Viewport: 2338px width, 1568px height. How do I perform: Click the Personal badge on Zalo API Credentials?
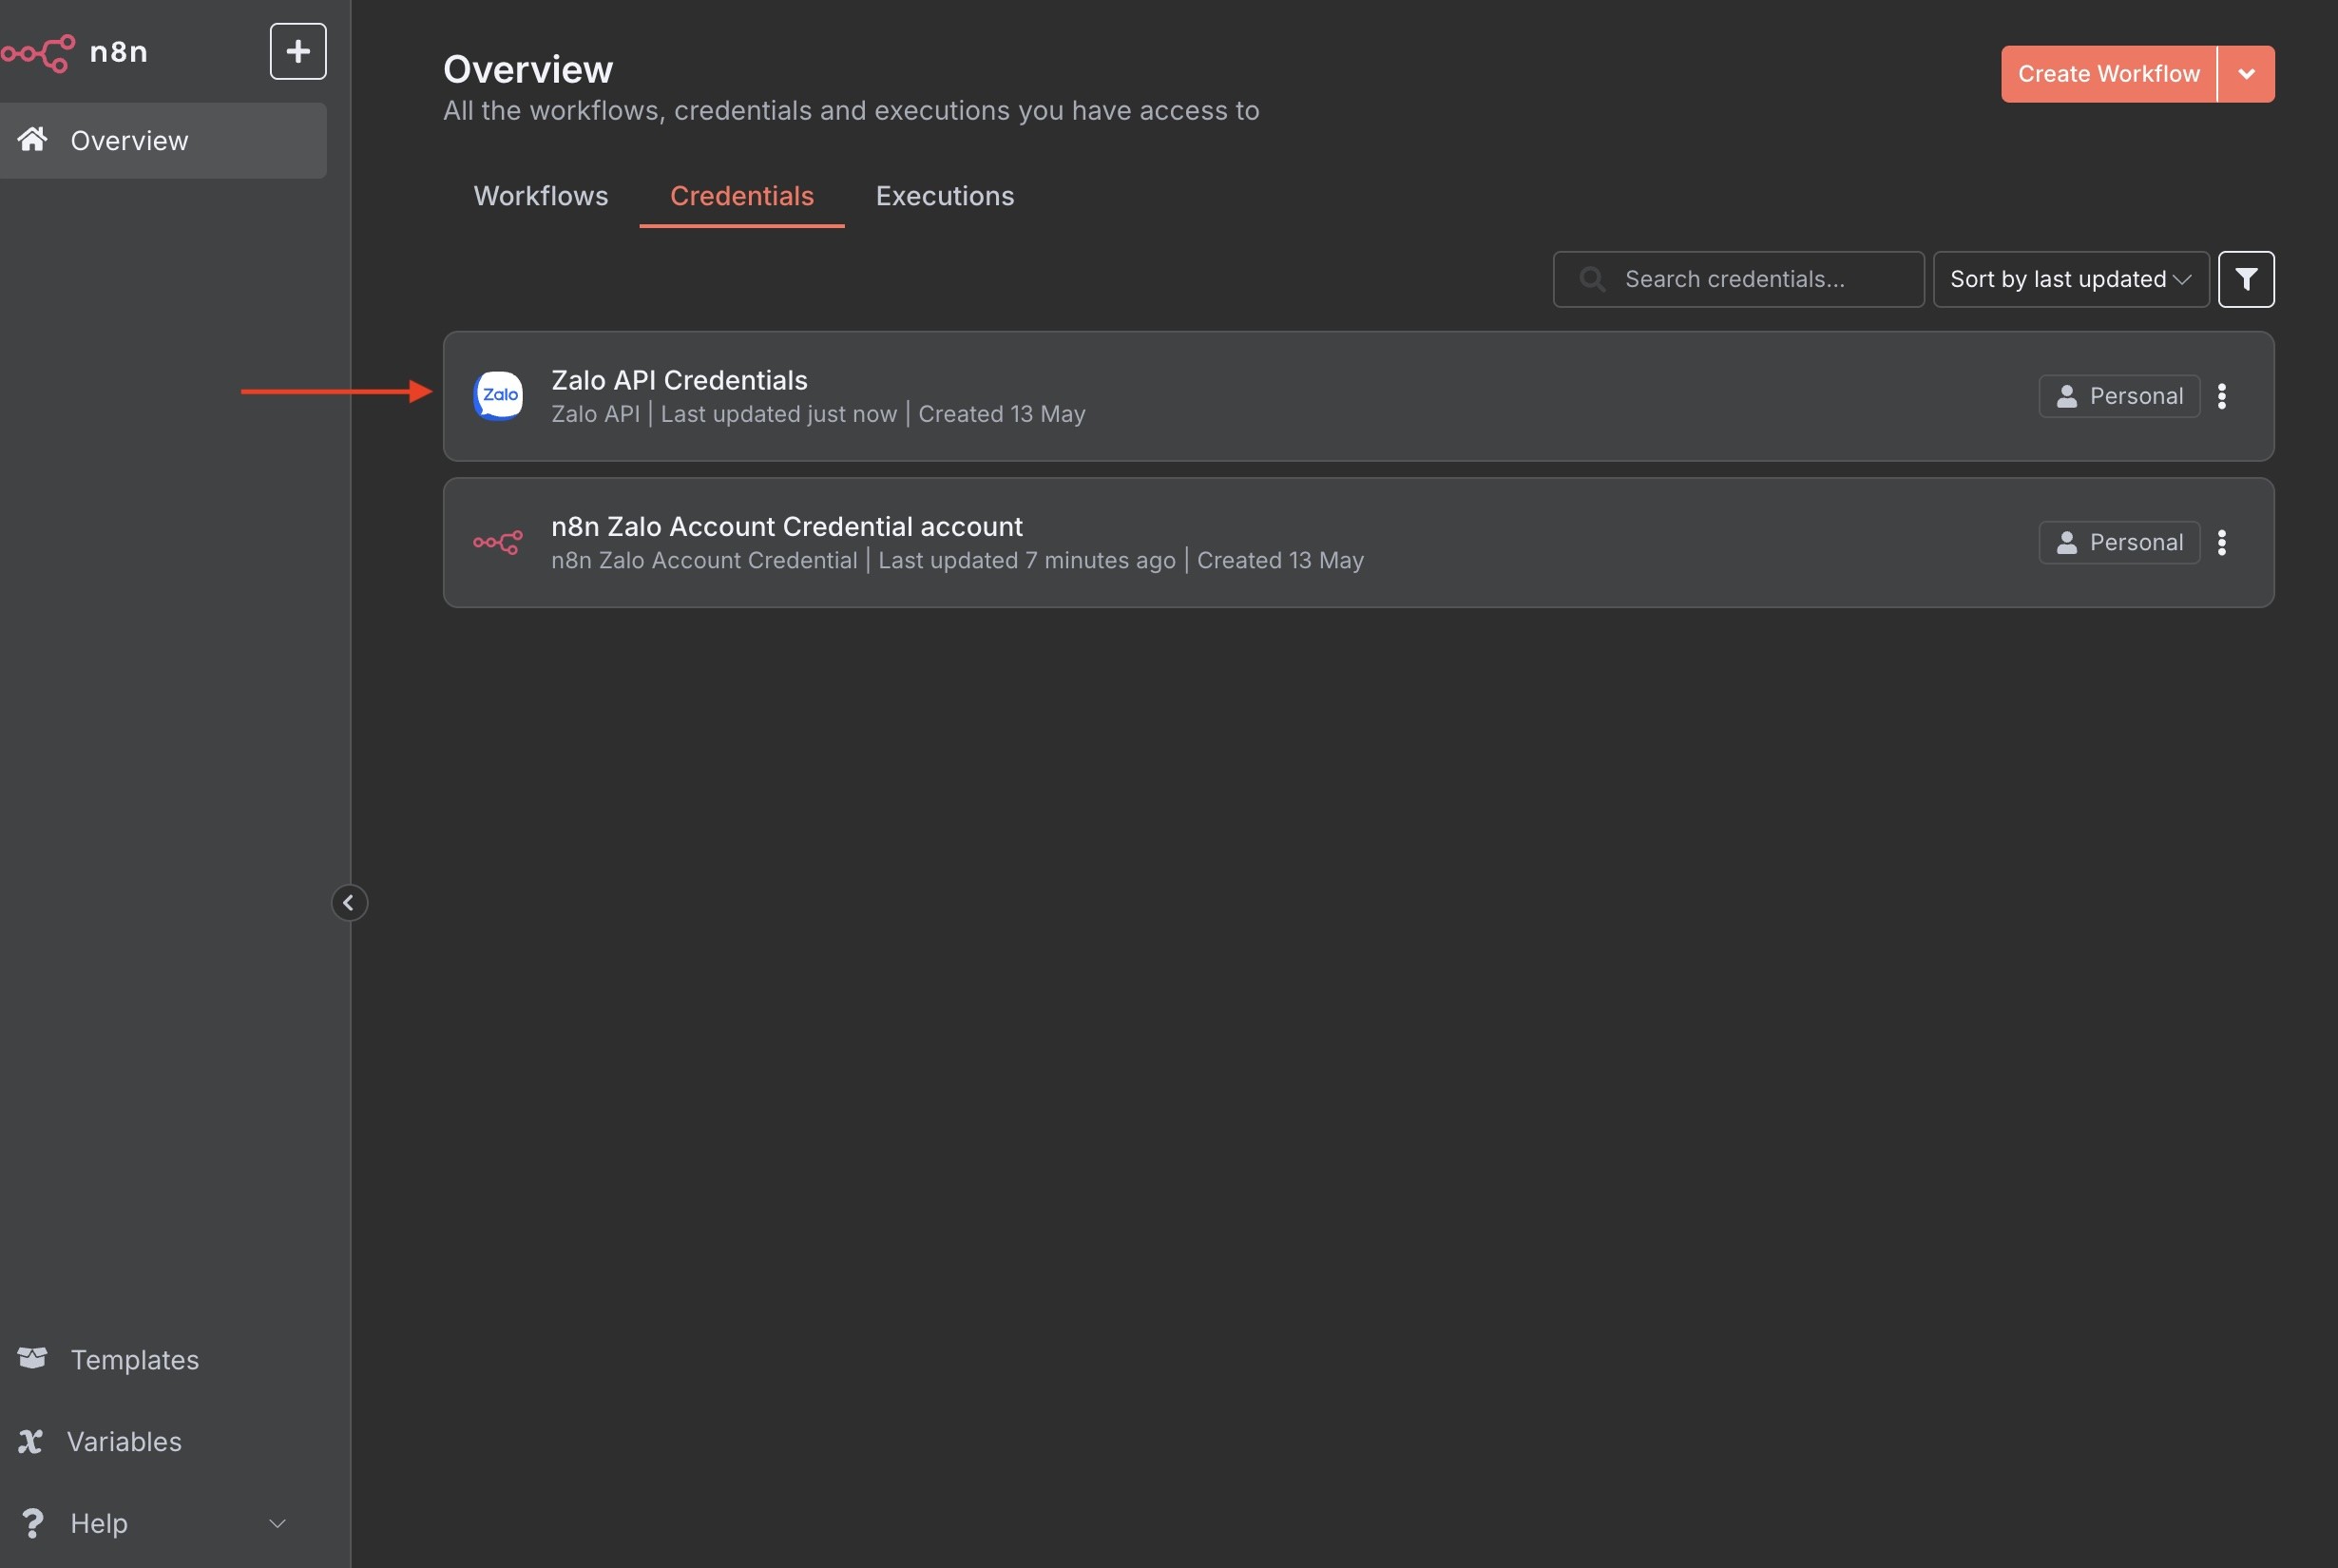point(2119,396)
